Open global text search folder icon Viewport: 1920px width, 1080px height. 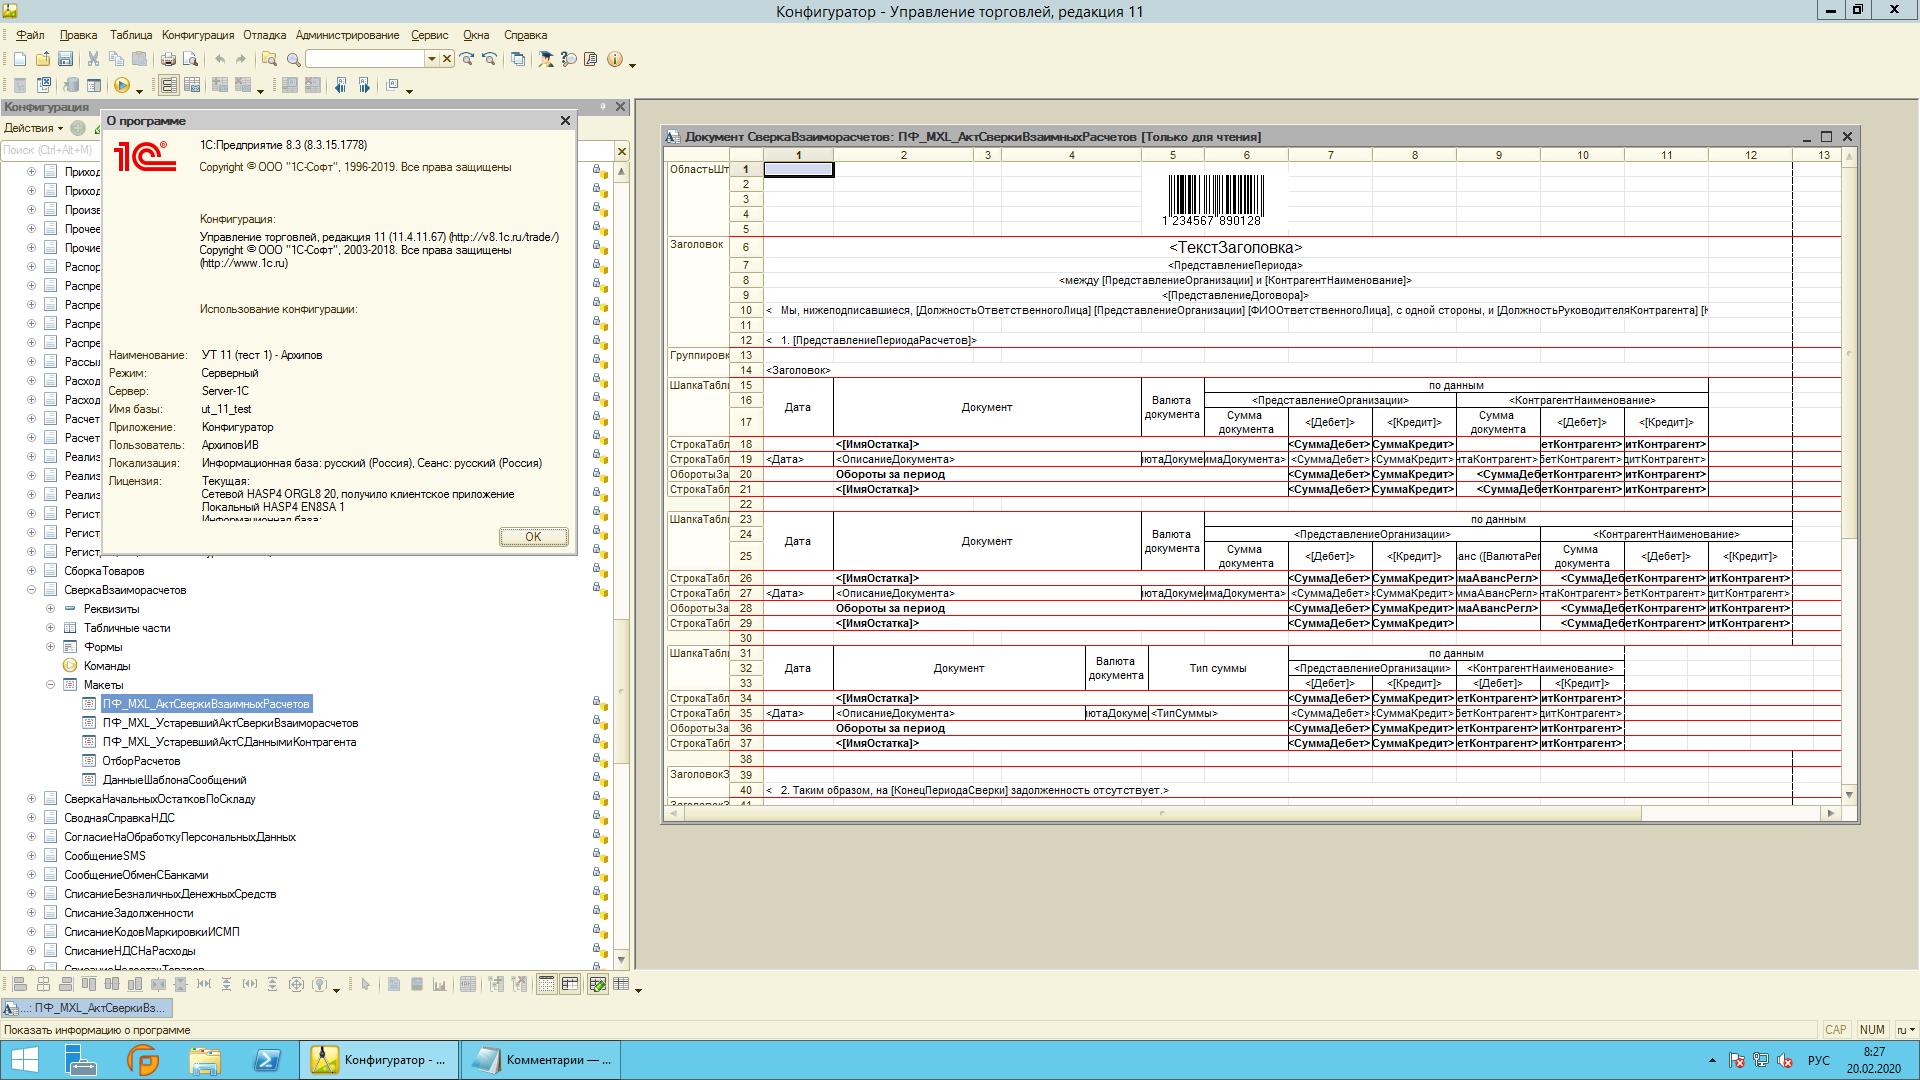tap(269, 59)
